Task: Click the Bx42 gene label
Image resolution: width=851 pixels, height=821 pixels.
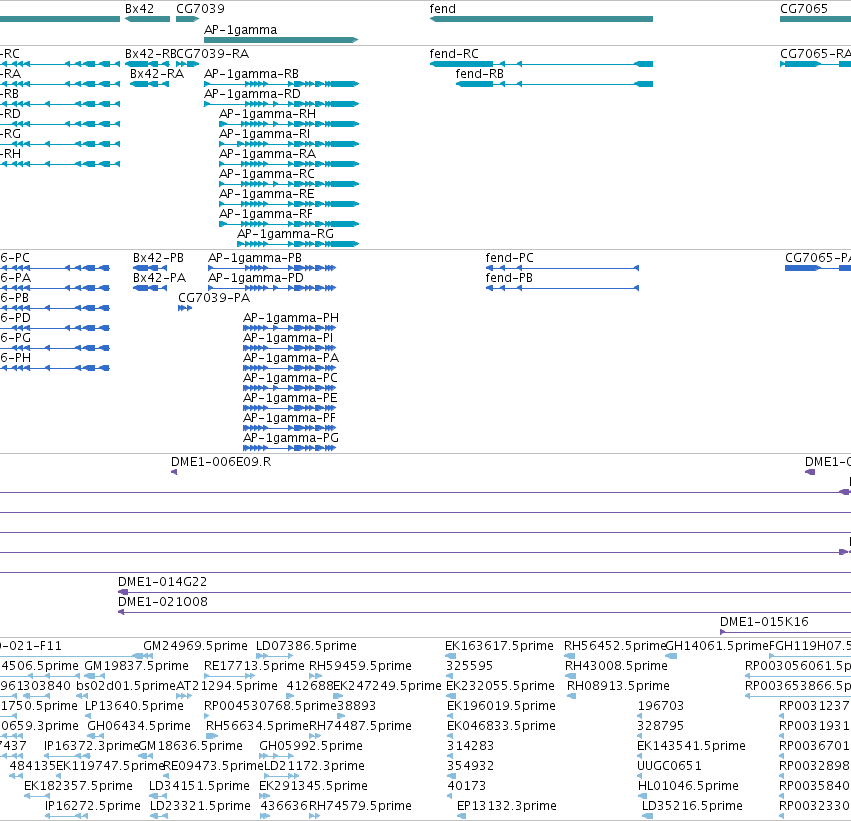Action: coord(139,9)
